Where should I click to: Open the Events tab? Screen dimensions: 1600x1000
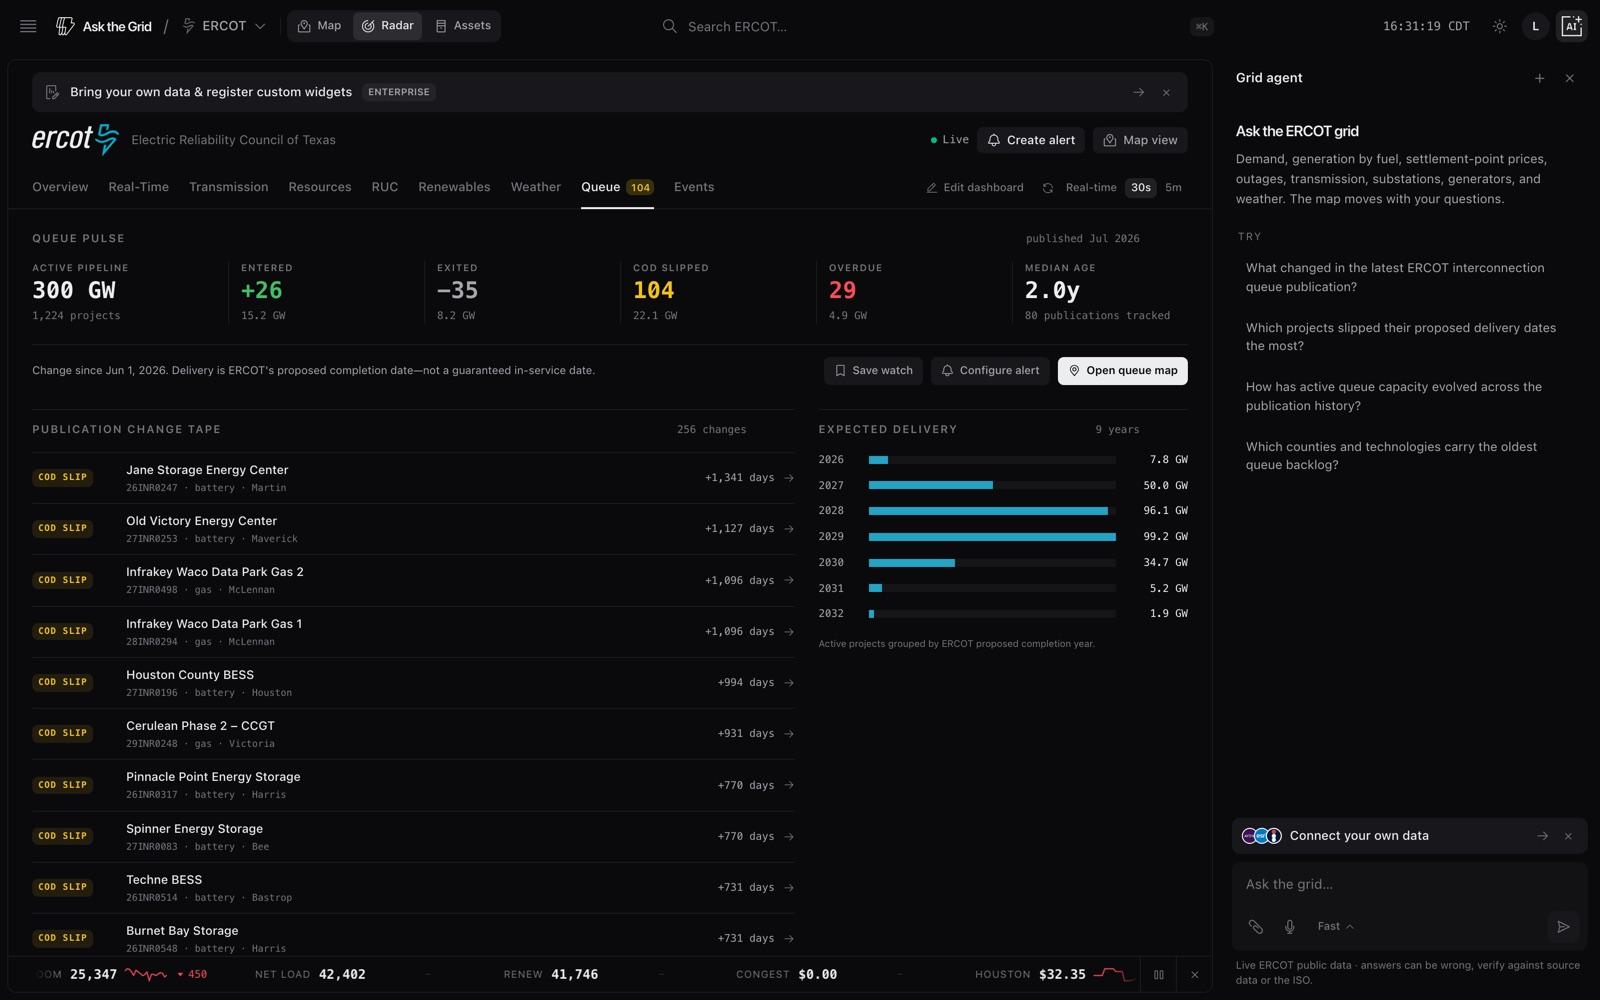point(694,187)
